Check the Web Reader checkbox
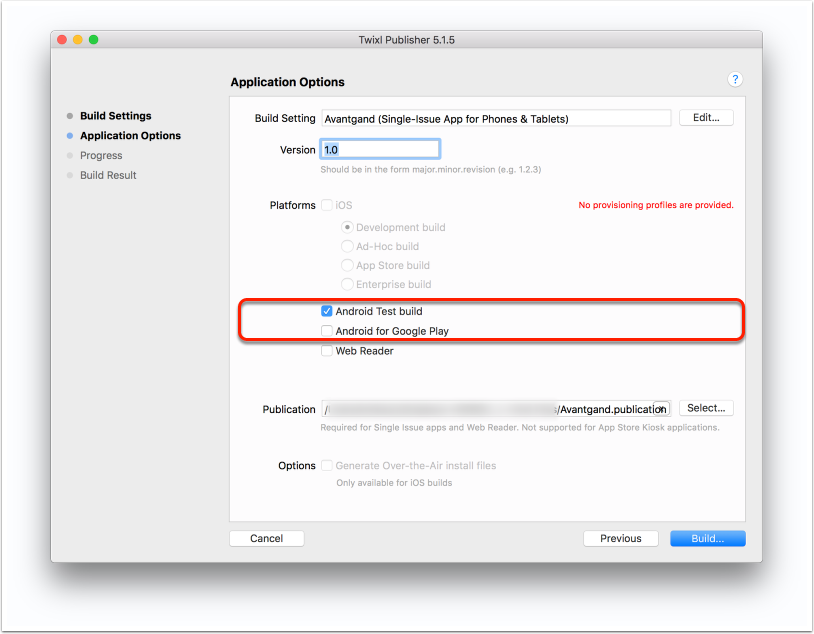The width and height of the screenshot is (814, 634). [327, 350]
